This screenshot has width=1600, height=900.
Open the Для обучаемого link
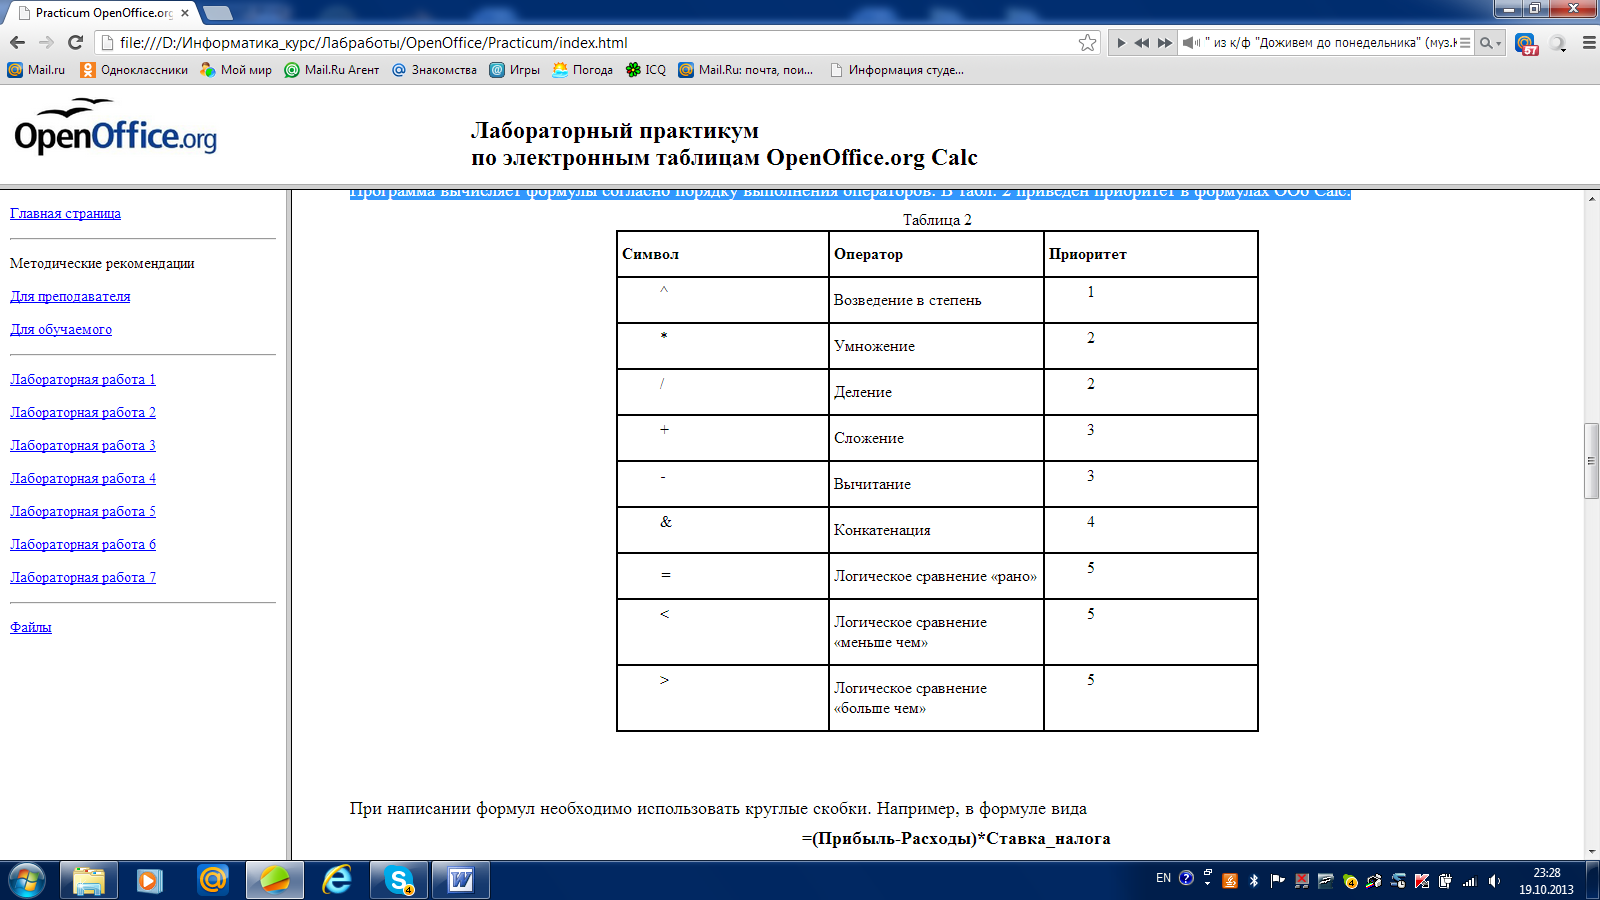[61, 329]
